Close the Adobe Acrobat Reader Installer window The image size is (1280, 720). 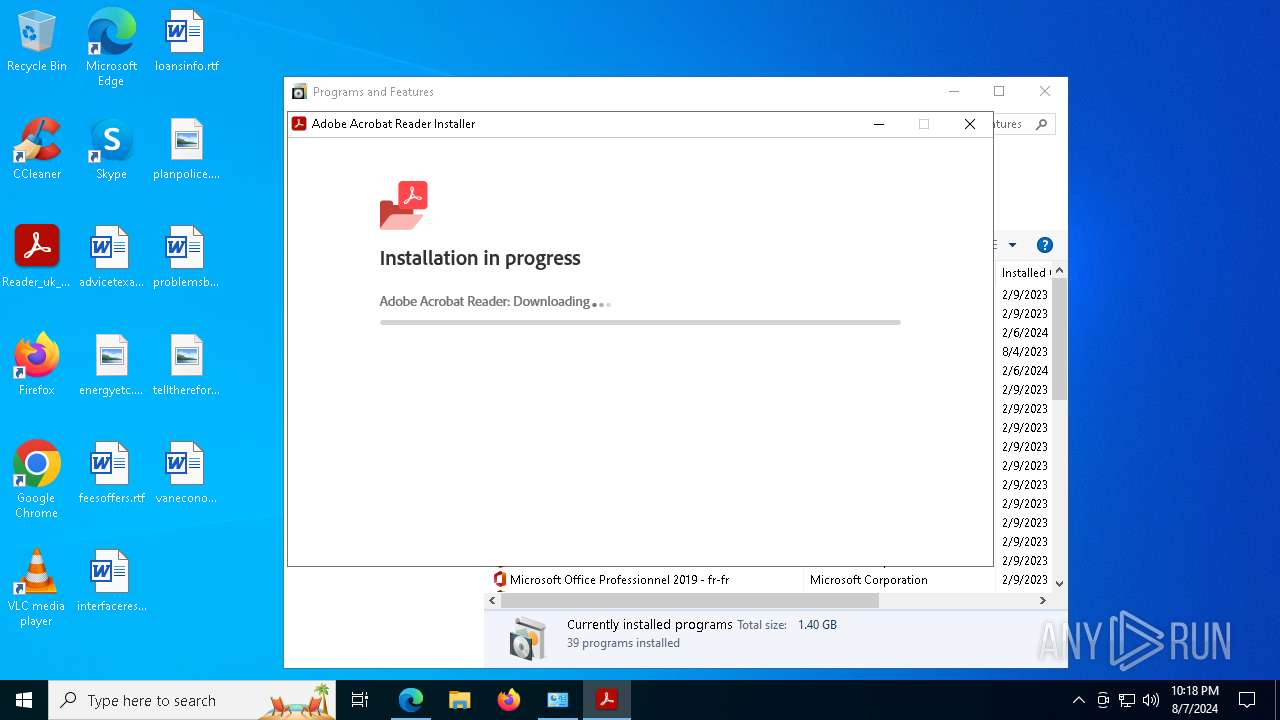click(969, 124)
